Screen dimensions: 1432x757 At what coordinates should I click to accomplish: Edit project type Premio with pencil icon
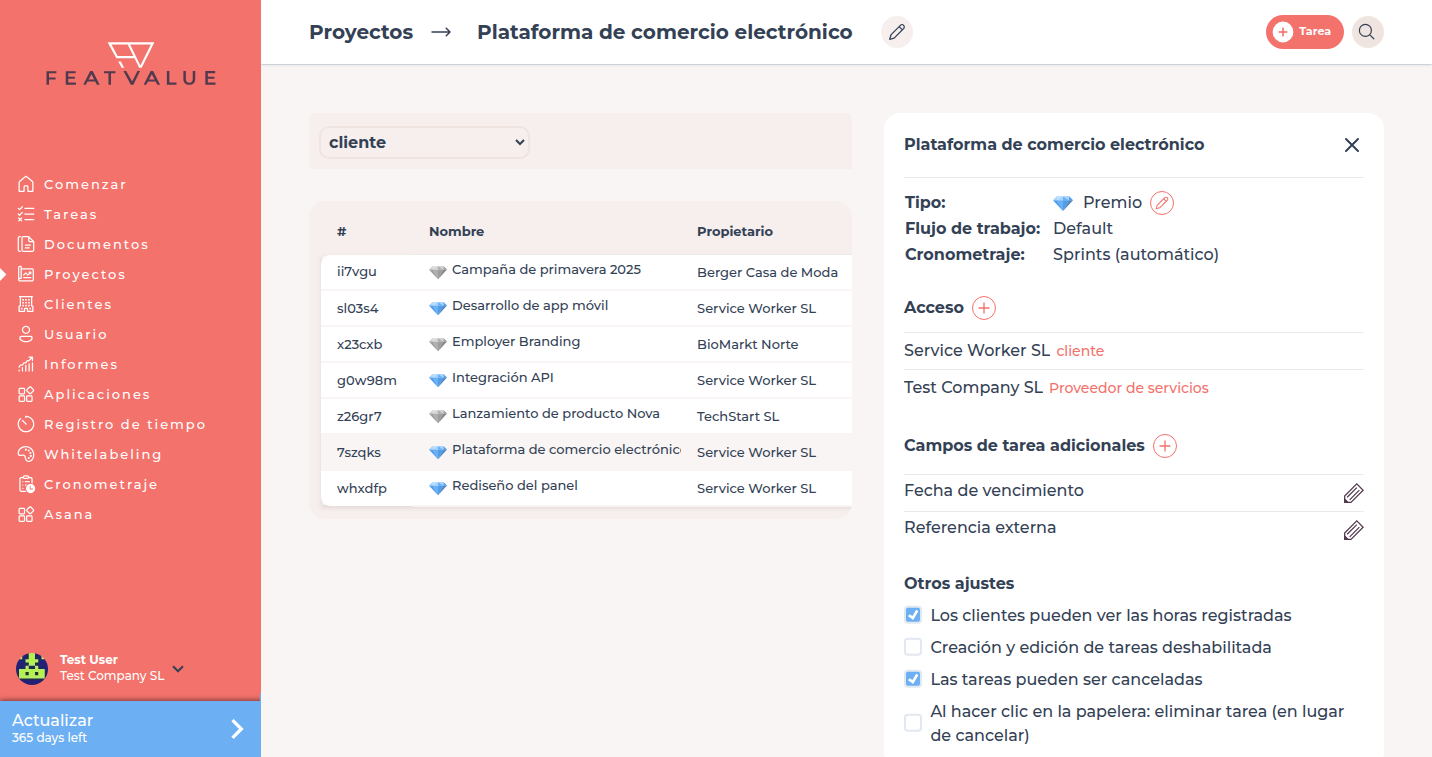click(x=1161, y=203)
